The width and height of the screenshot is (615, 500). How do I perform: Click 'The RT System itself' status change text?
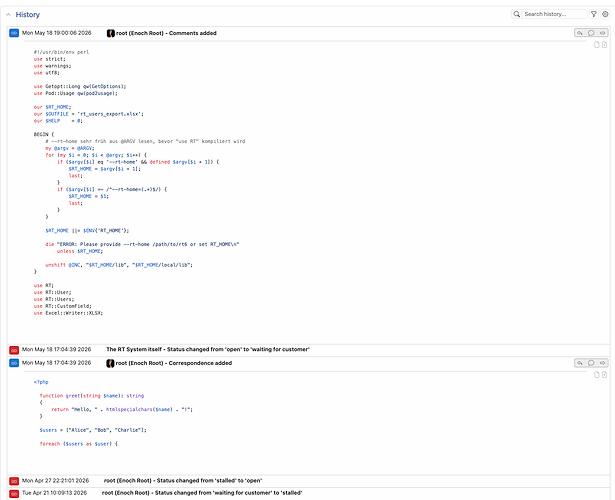click(208, 349)
